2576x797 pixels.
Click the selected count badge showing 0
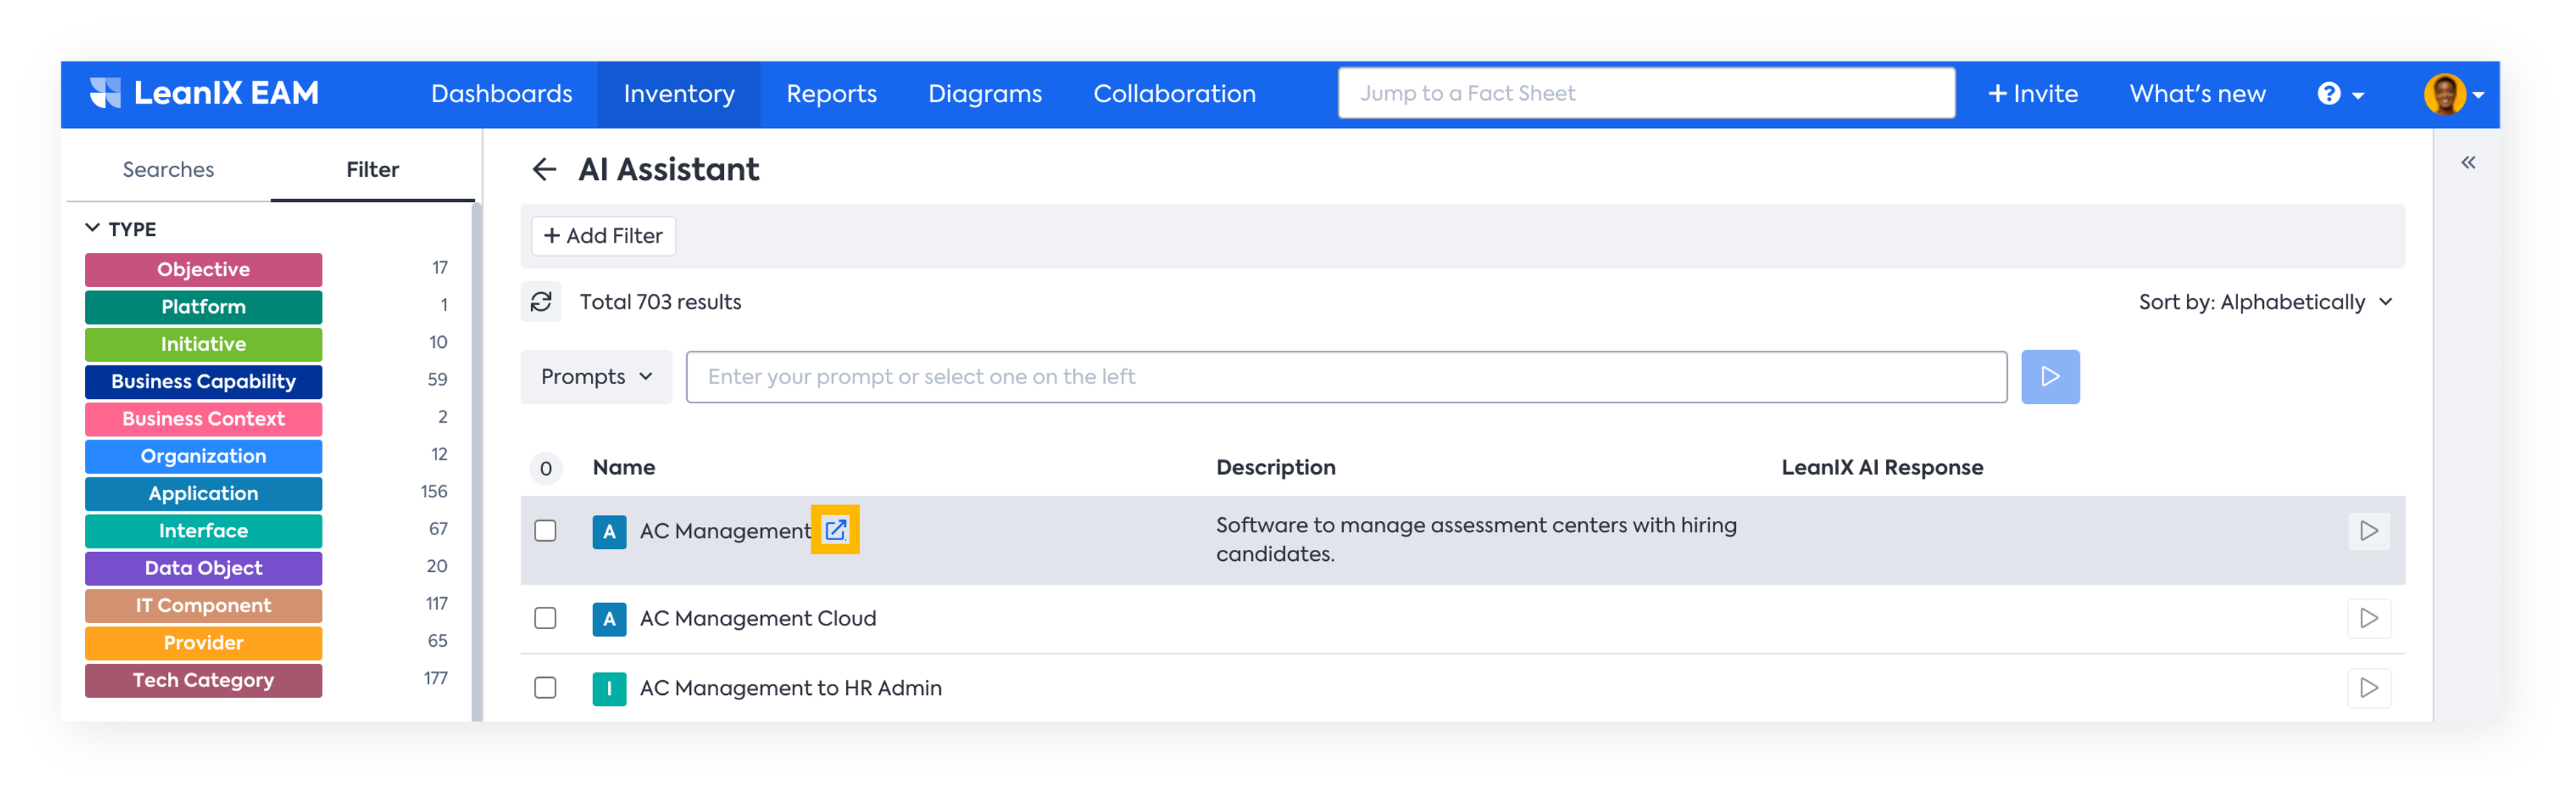click(x=546, y=468)
